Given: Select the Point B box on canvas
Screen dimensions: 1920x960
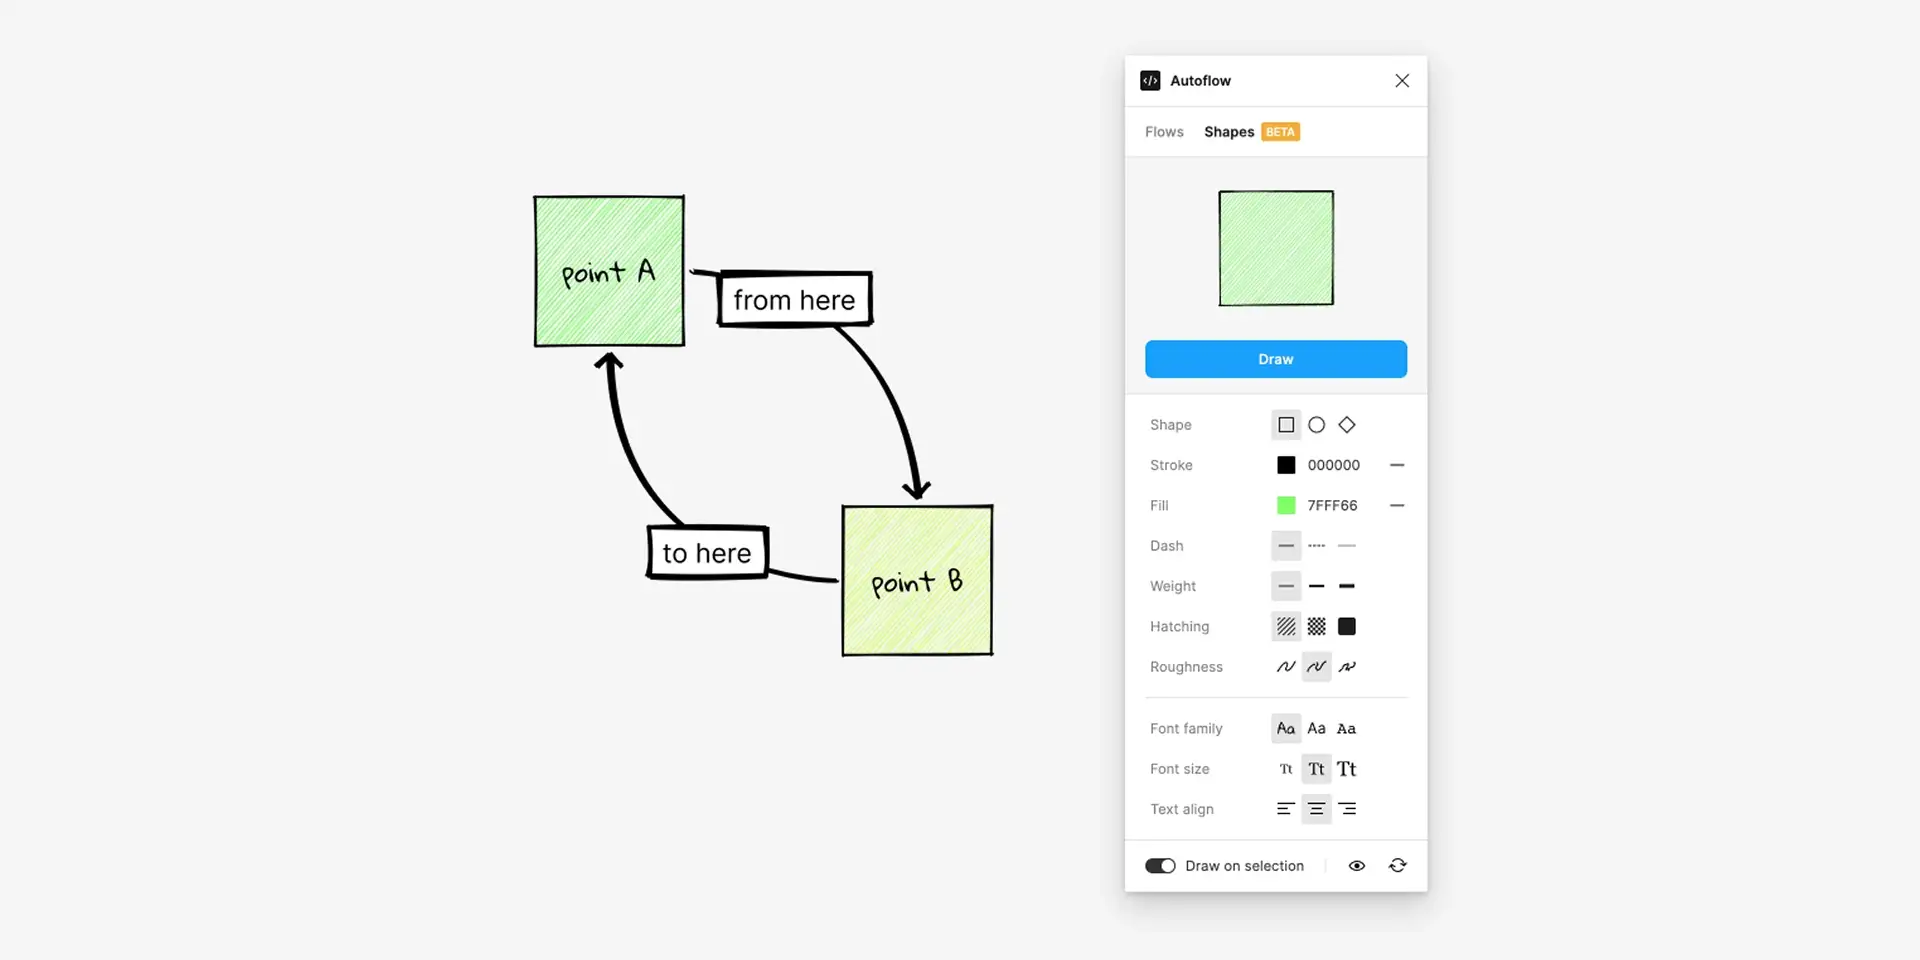Looking at the screenshot, I should point(917,581).
